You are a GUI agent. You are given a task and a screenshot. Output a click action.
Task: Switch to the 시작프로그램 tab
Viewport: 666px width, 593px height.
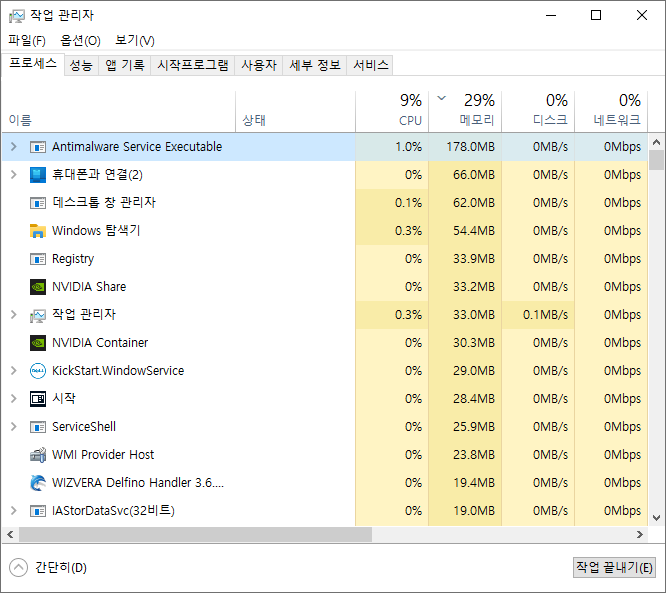(x=193, y=65)
